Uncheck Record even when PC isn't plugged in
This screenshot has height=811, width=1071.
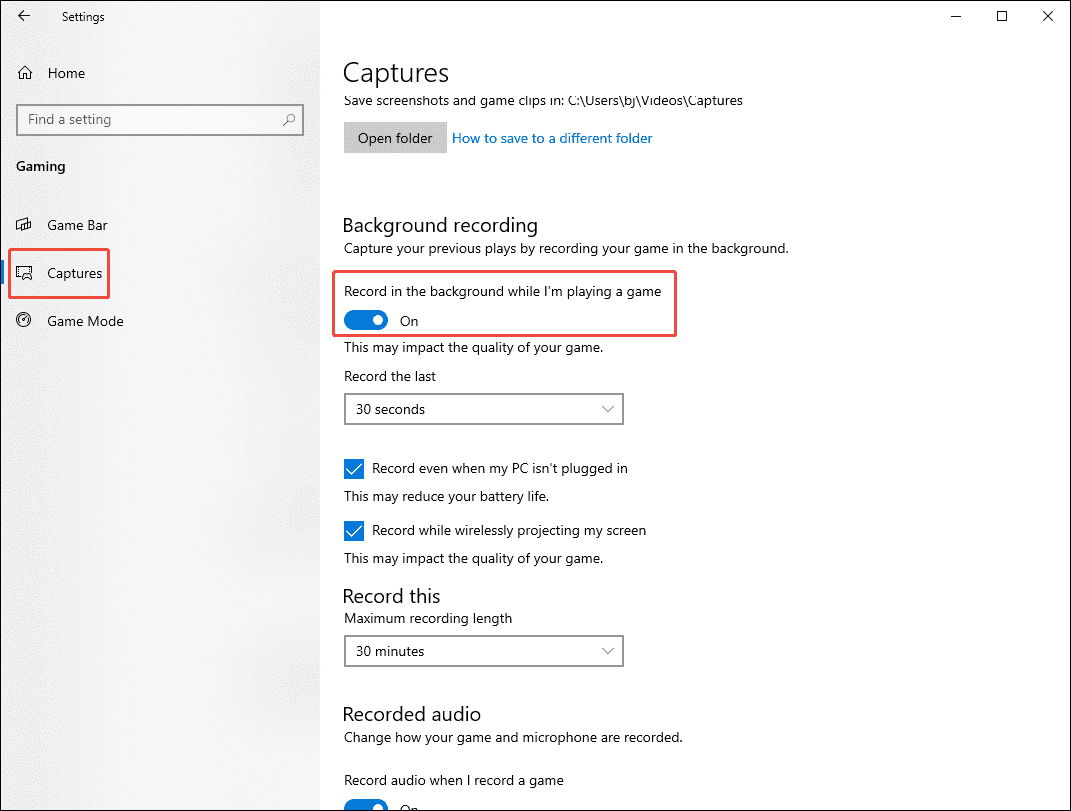point(354,469)
